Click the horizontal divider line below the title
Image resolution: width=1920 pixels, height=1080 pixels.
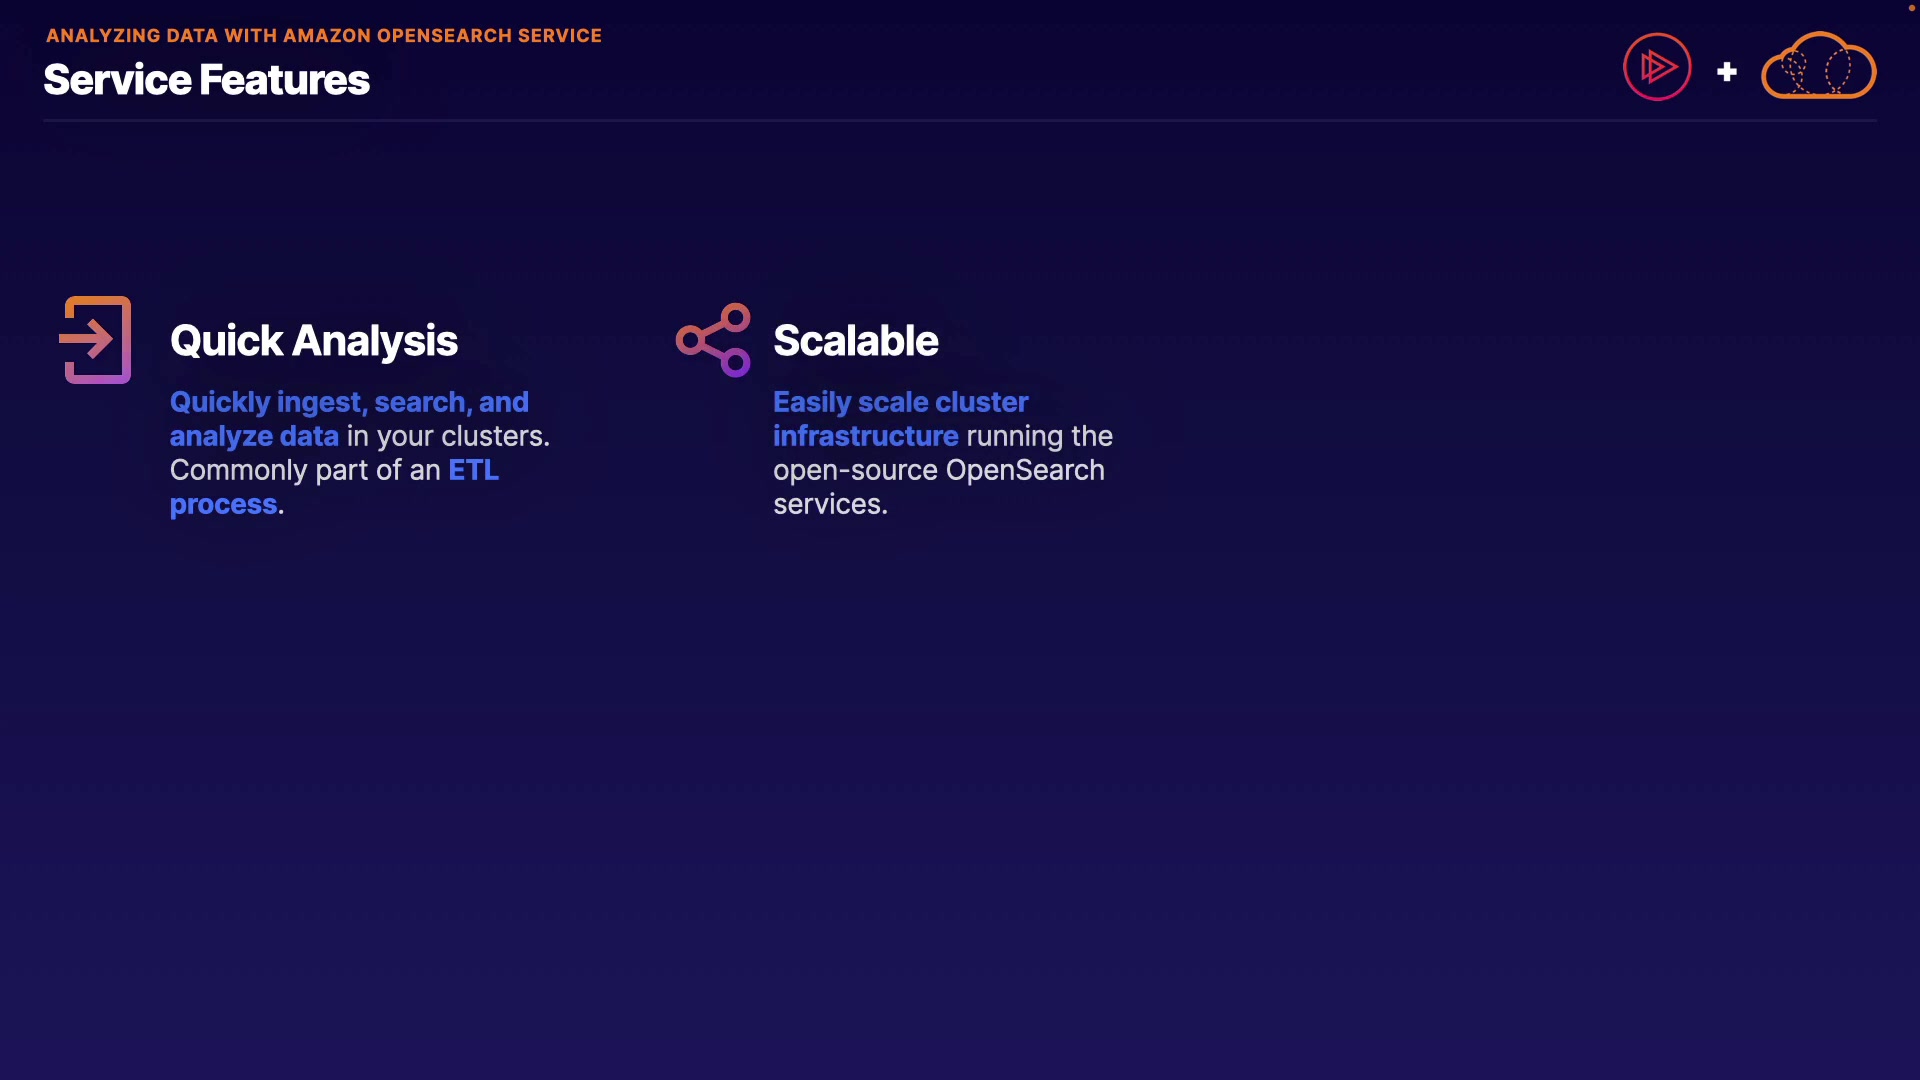(960, 121)
